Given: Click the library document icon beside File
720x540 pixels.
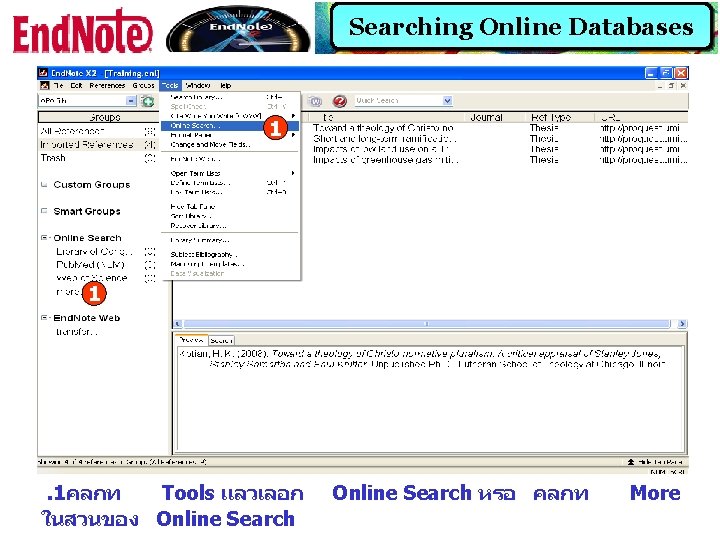Looking at the screenshot, I should 45,85.
